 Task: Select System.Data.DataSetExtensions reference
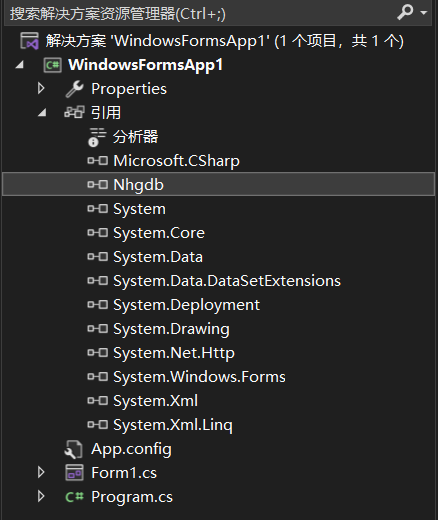click(x=227, y=281)
